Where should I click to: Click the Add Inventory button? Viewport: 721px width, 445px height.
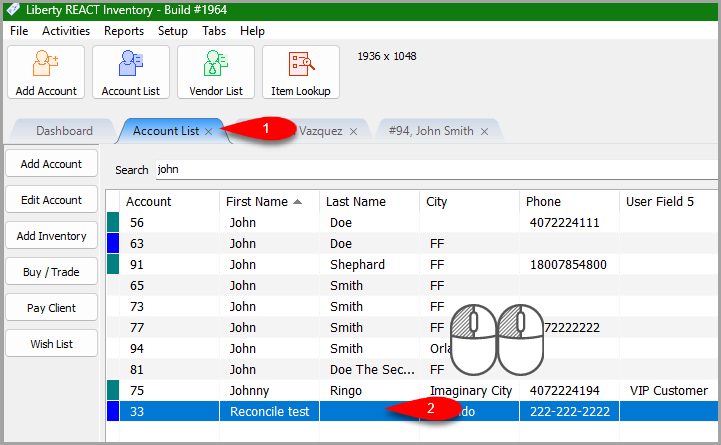(x=52, y=235)
